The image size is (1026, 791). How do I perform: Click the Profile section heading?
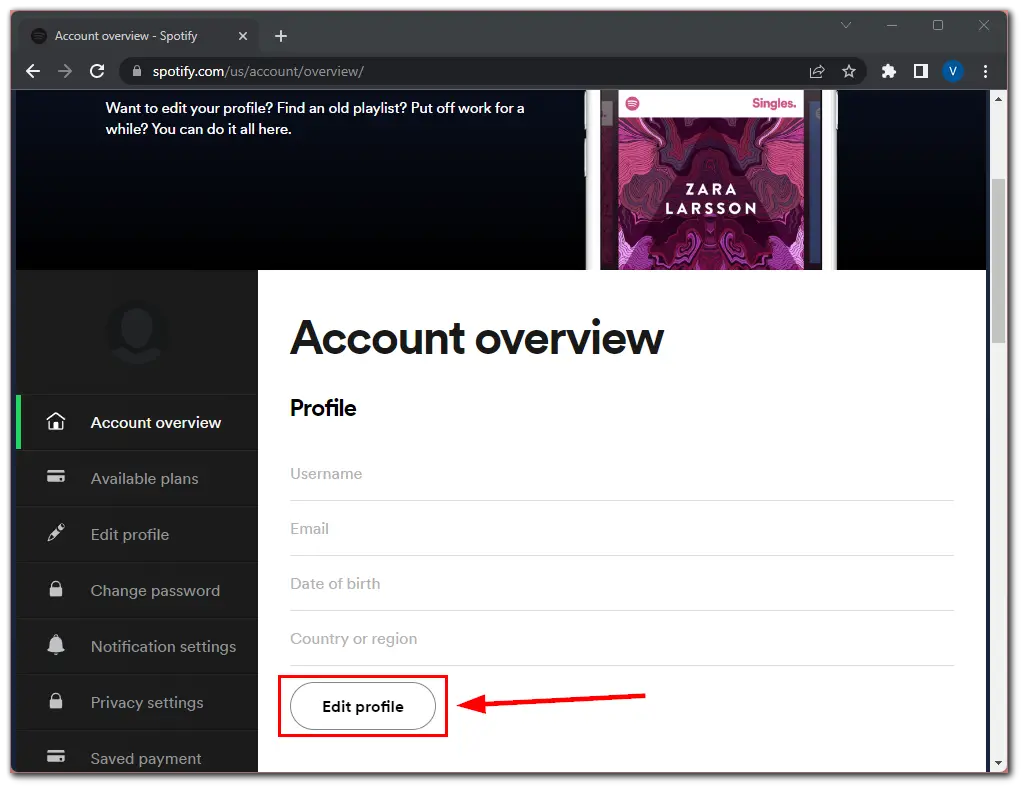323,408
